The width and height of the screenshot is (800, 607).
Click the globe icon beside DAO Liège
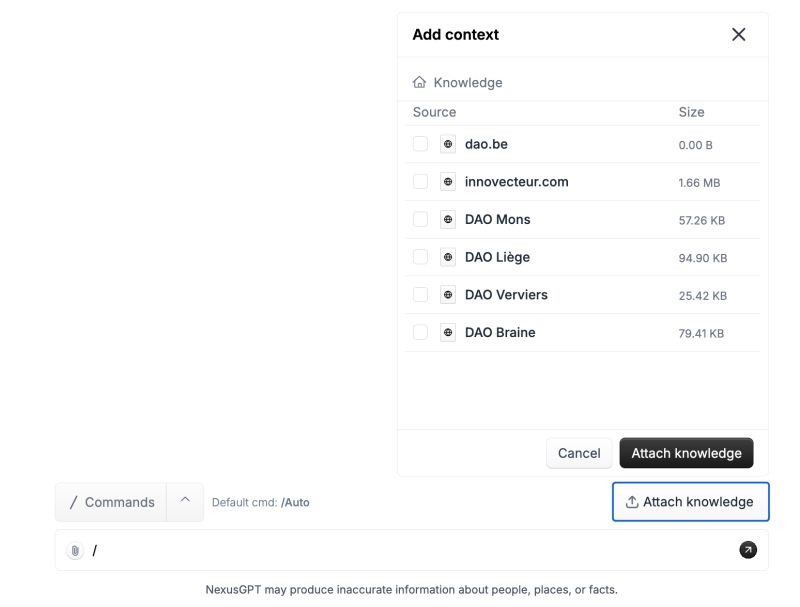pos(448,257)
